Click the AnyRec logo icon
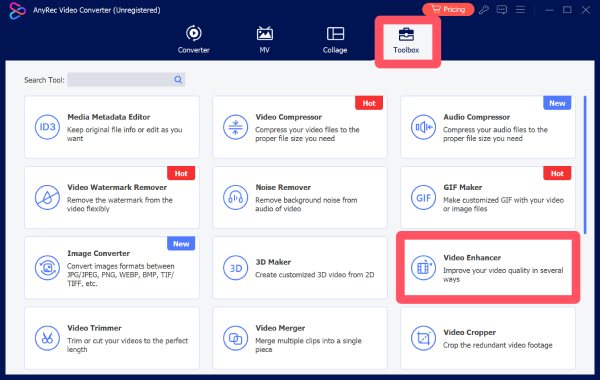600x380 pixels. (17, 10)
